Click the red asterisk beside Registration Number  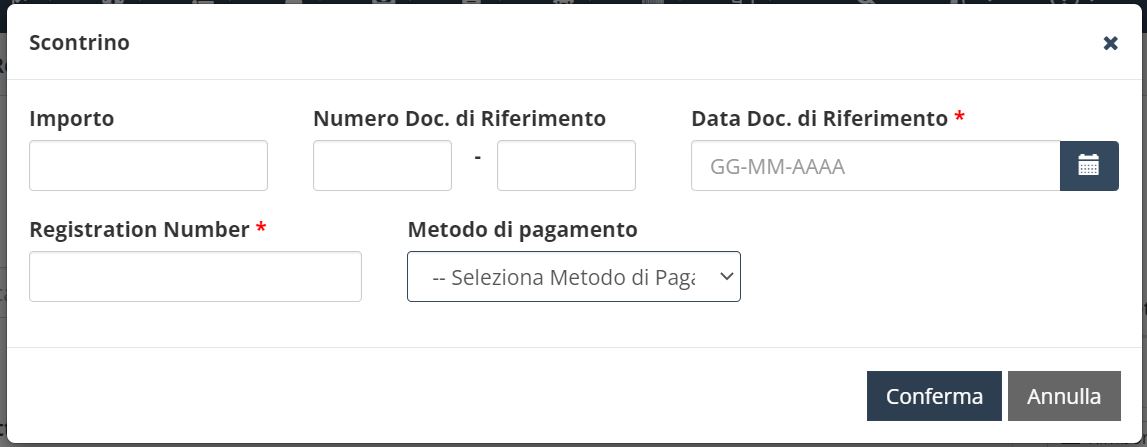261,228
